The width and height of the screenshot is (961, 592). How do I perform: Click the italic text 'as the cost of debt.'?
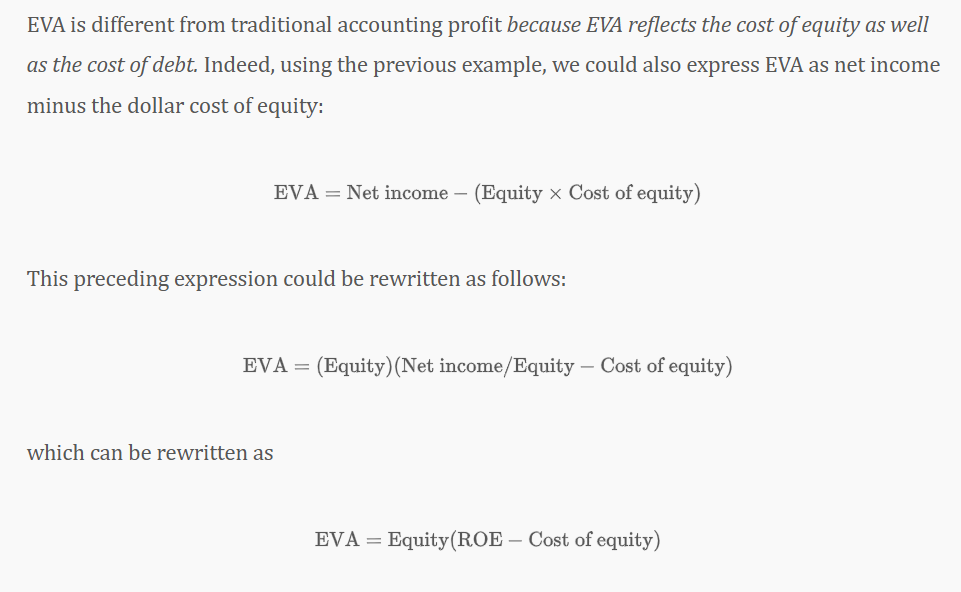(x=112, y=65)
